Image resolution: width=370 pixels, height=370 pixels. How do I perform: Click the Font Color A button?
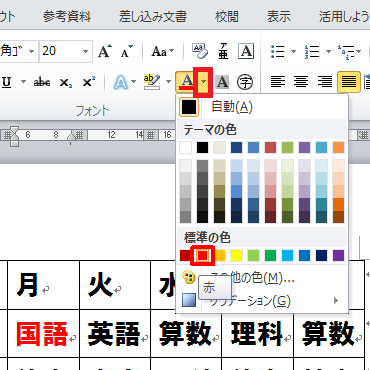pyautogui.click(x=186, y=82)
